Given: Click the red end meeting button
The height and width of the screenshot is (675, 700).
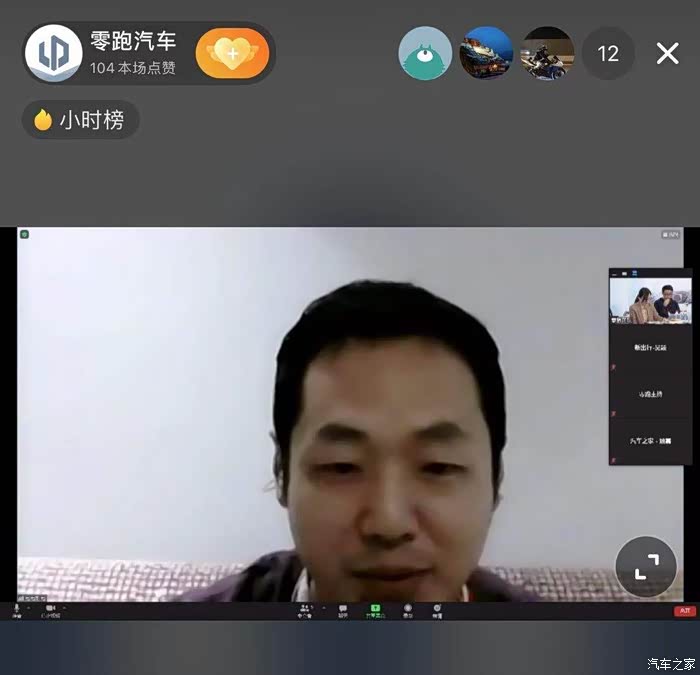Looking at the screenshot, I should 685,611.
